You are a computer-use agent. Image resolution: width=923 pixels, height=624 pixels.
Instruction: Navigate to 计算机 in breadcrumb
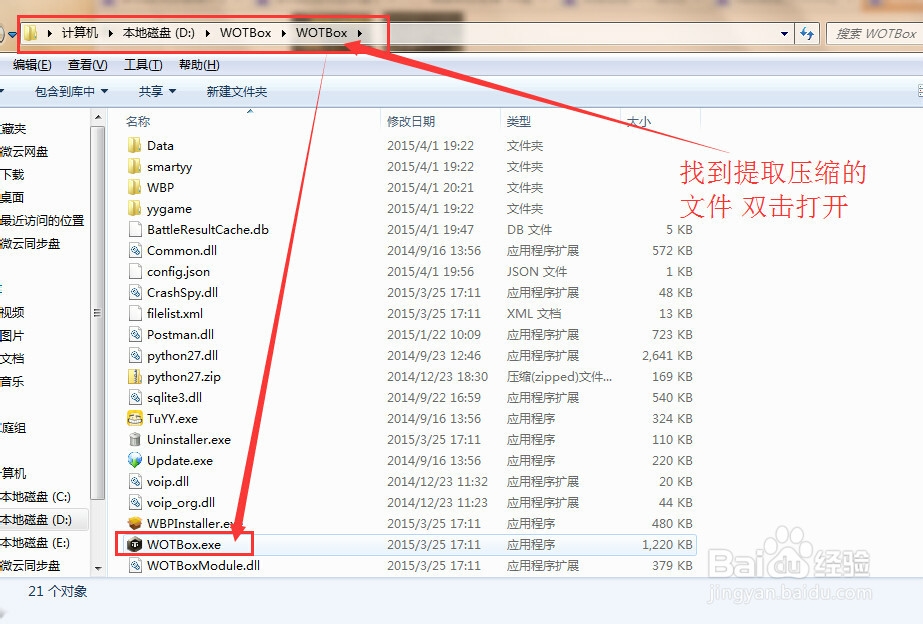point(79,33)
